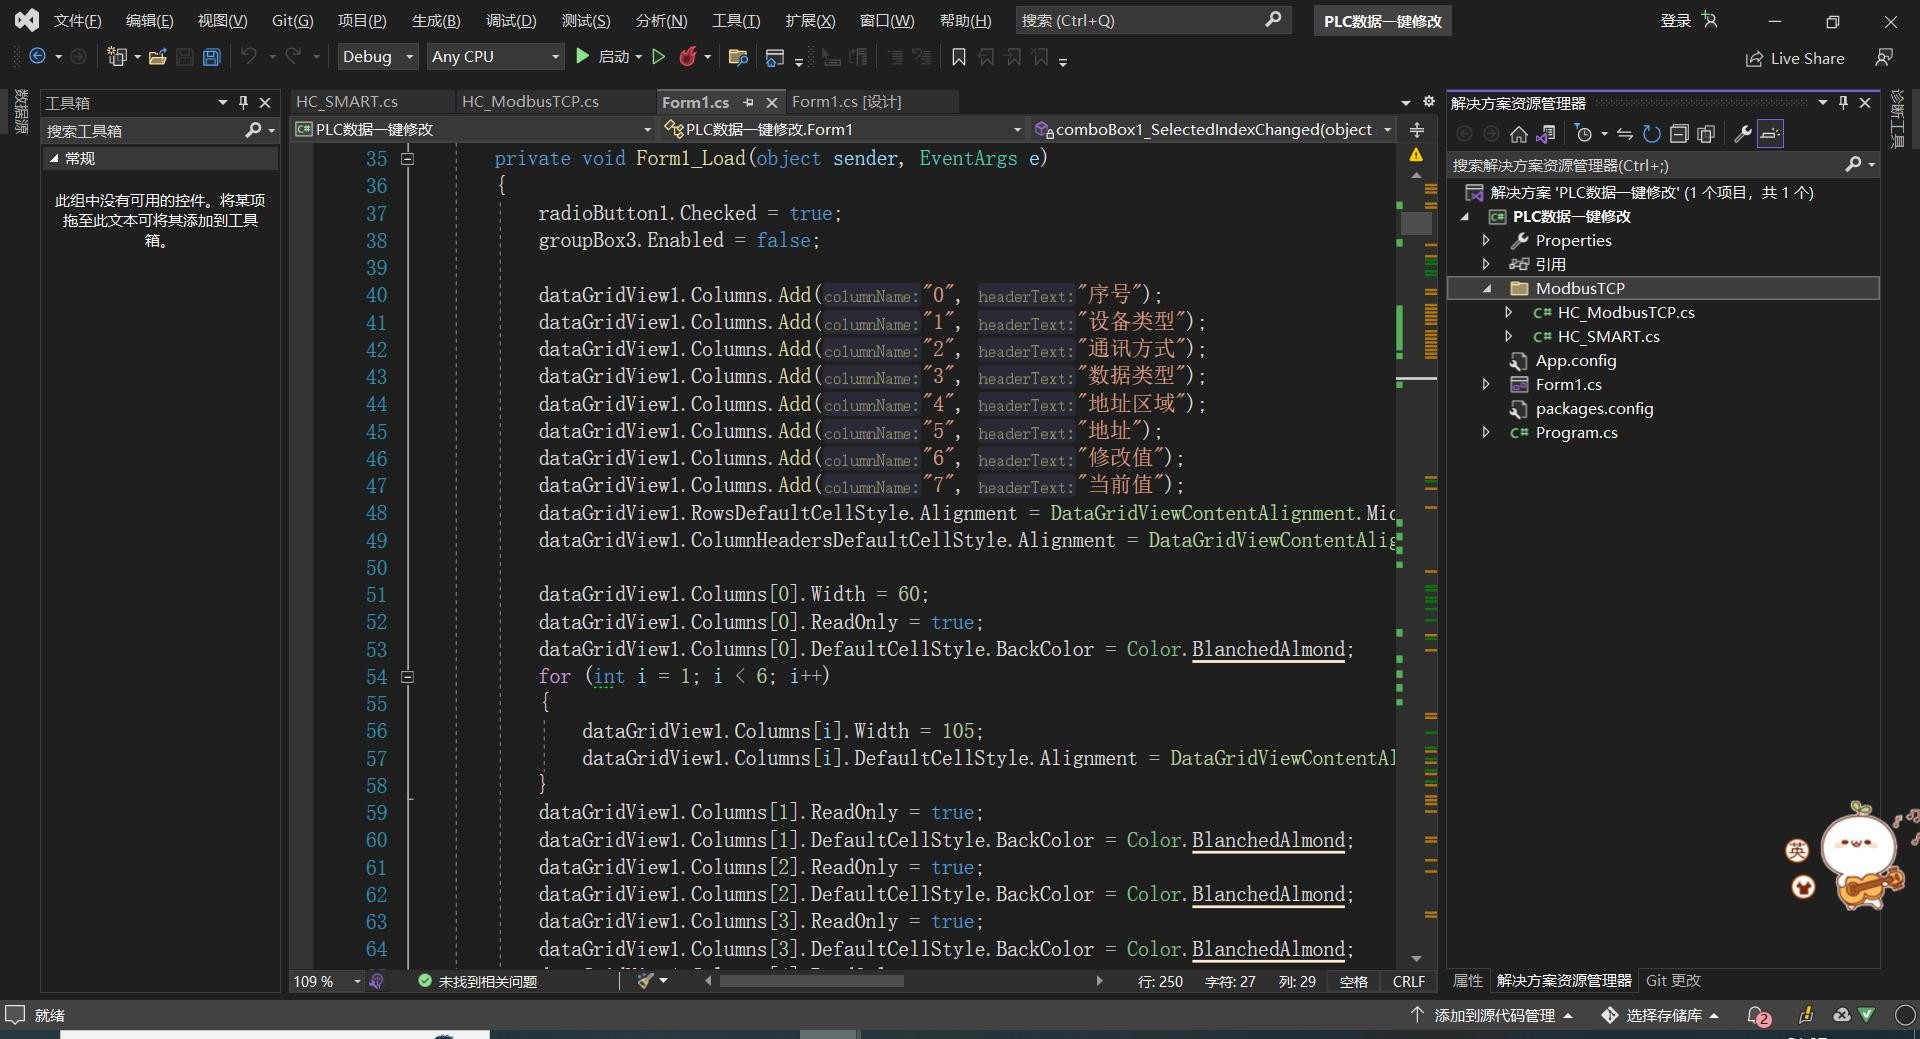
Task: Click the Live Share button
Action: (x=1795, y=58)
